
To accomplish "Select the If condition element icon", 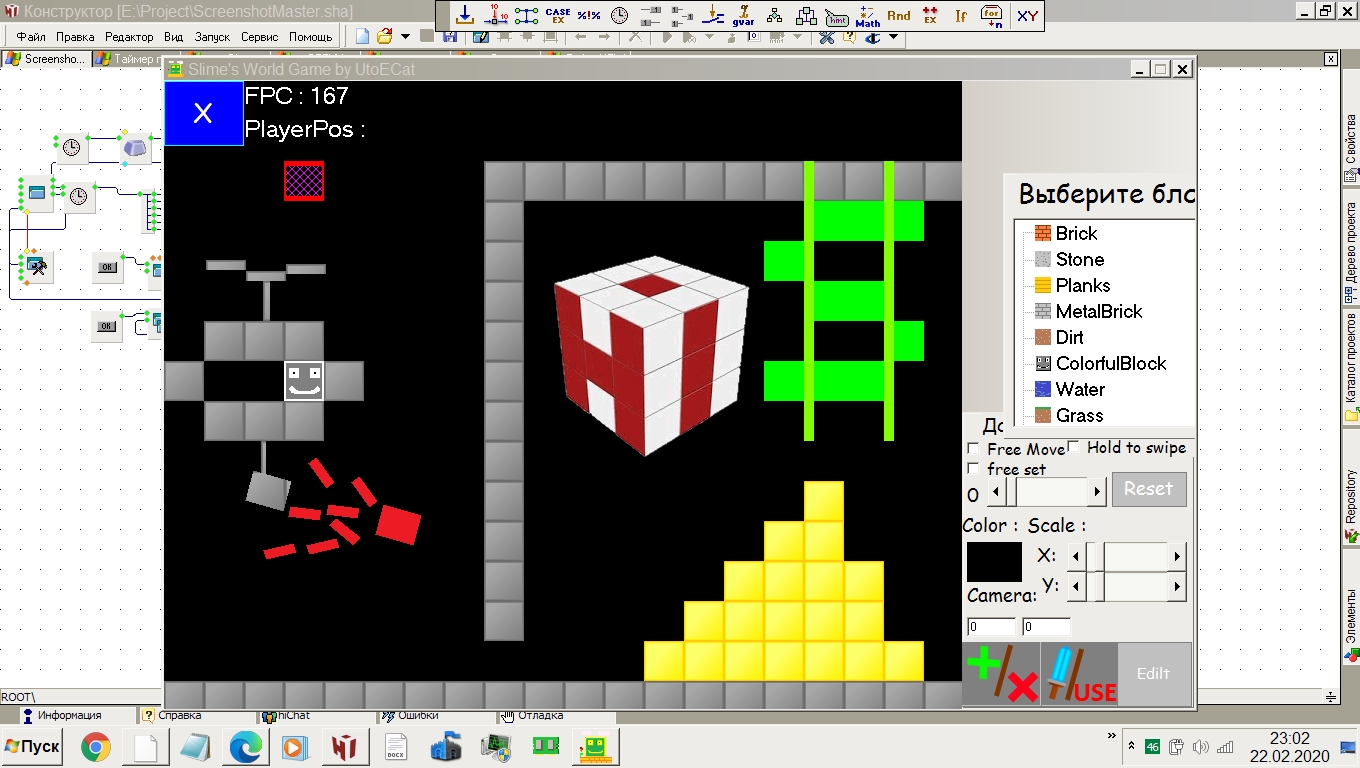I will coord(961,15).
